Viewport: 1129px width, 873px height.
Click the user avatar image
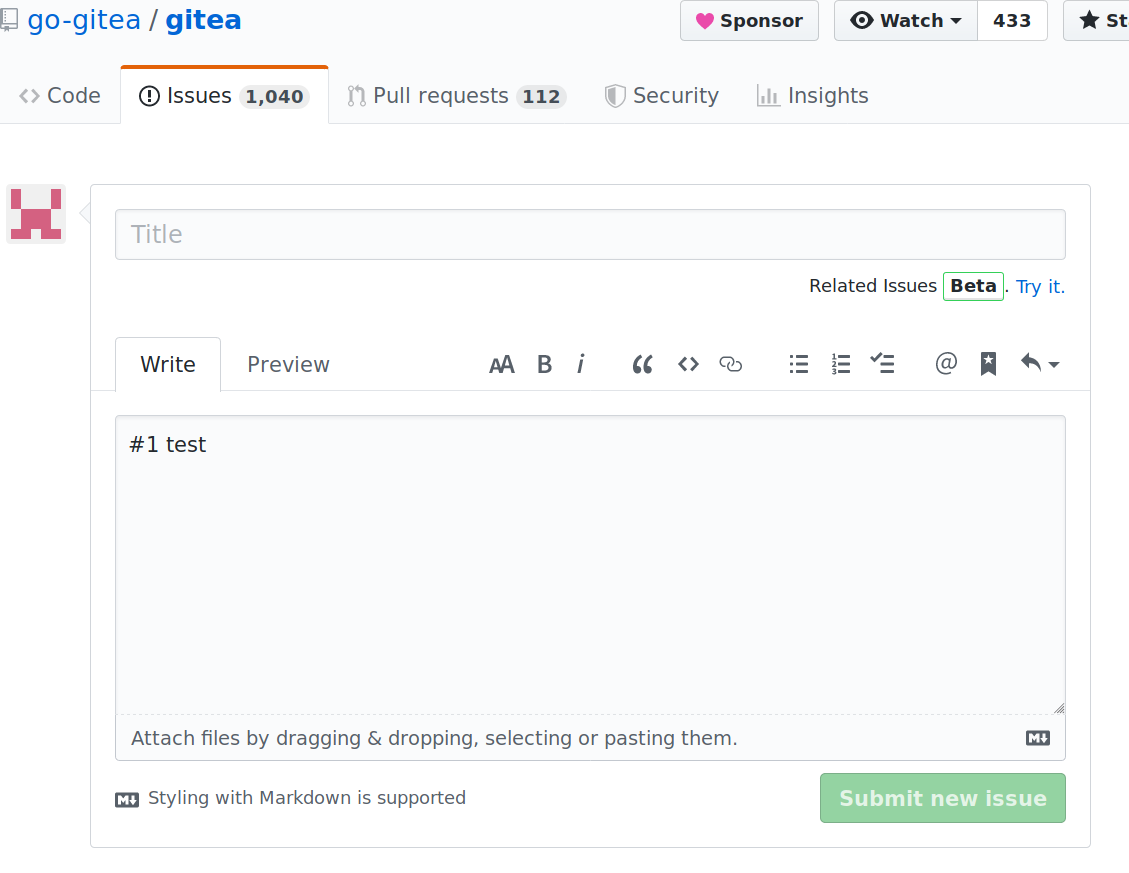pyautogui.click(x=36, y=214)
